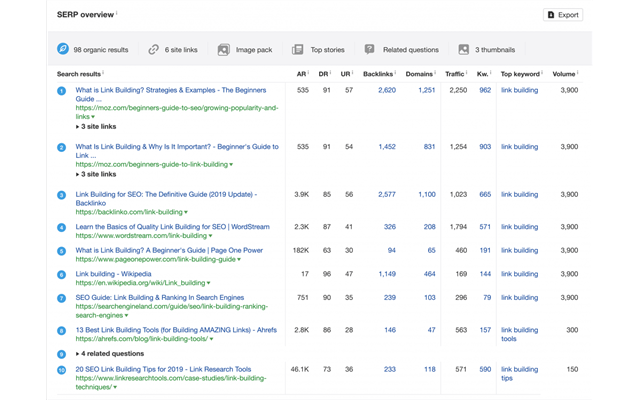
Task: Sort by the Backlinks column header
Action: [x=378, y=73]
